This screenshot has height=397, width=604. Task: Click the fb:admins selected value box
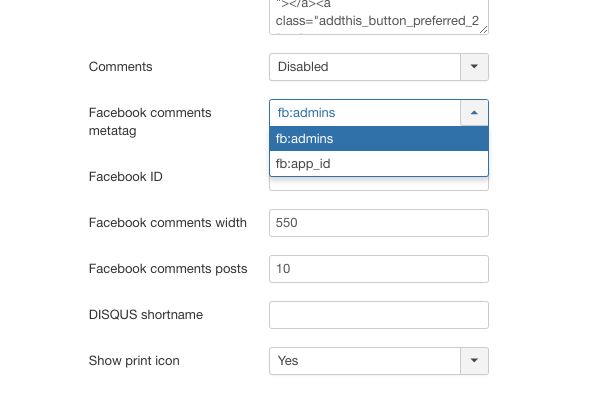tap(365, 113)
